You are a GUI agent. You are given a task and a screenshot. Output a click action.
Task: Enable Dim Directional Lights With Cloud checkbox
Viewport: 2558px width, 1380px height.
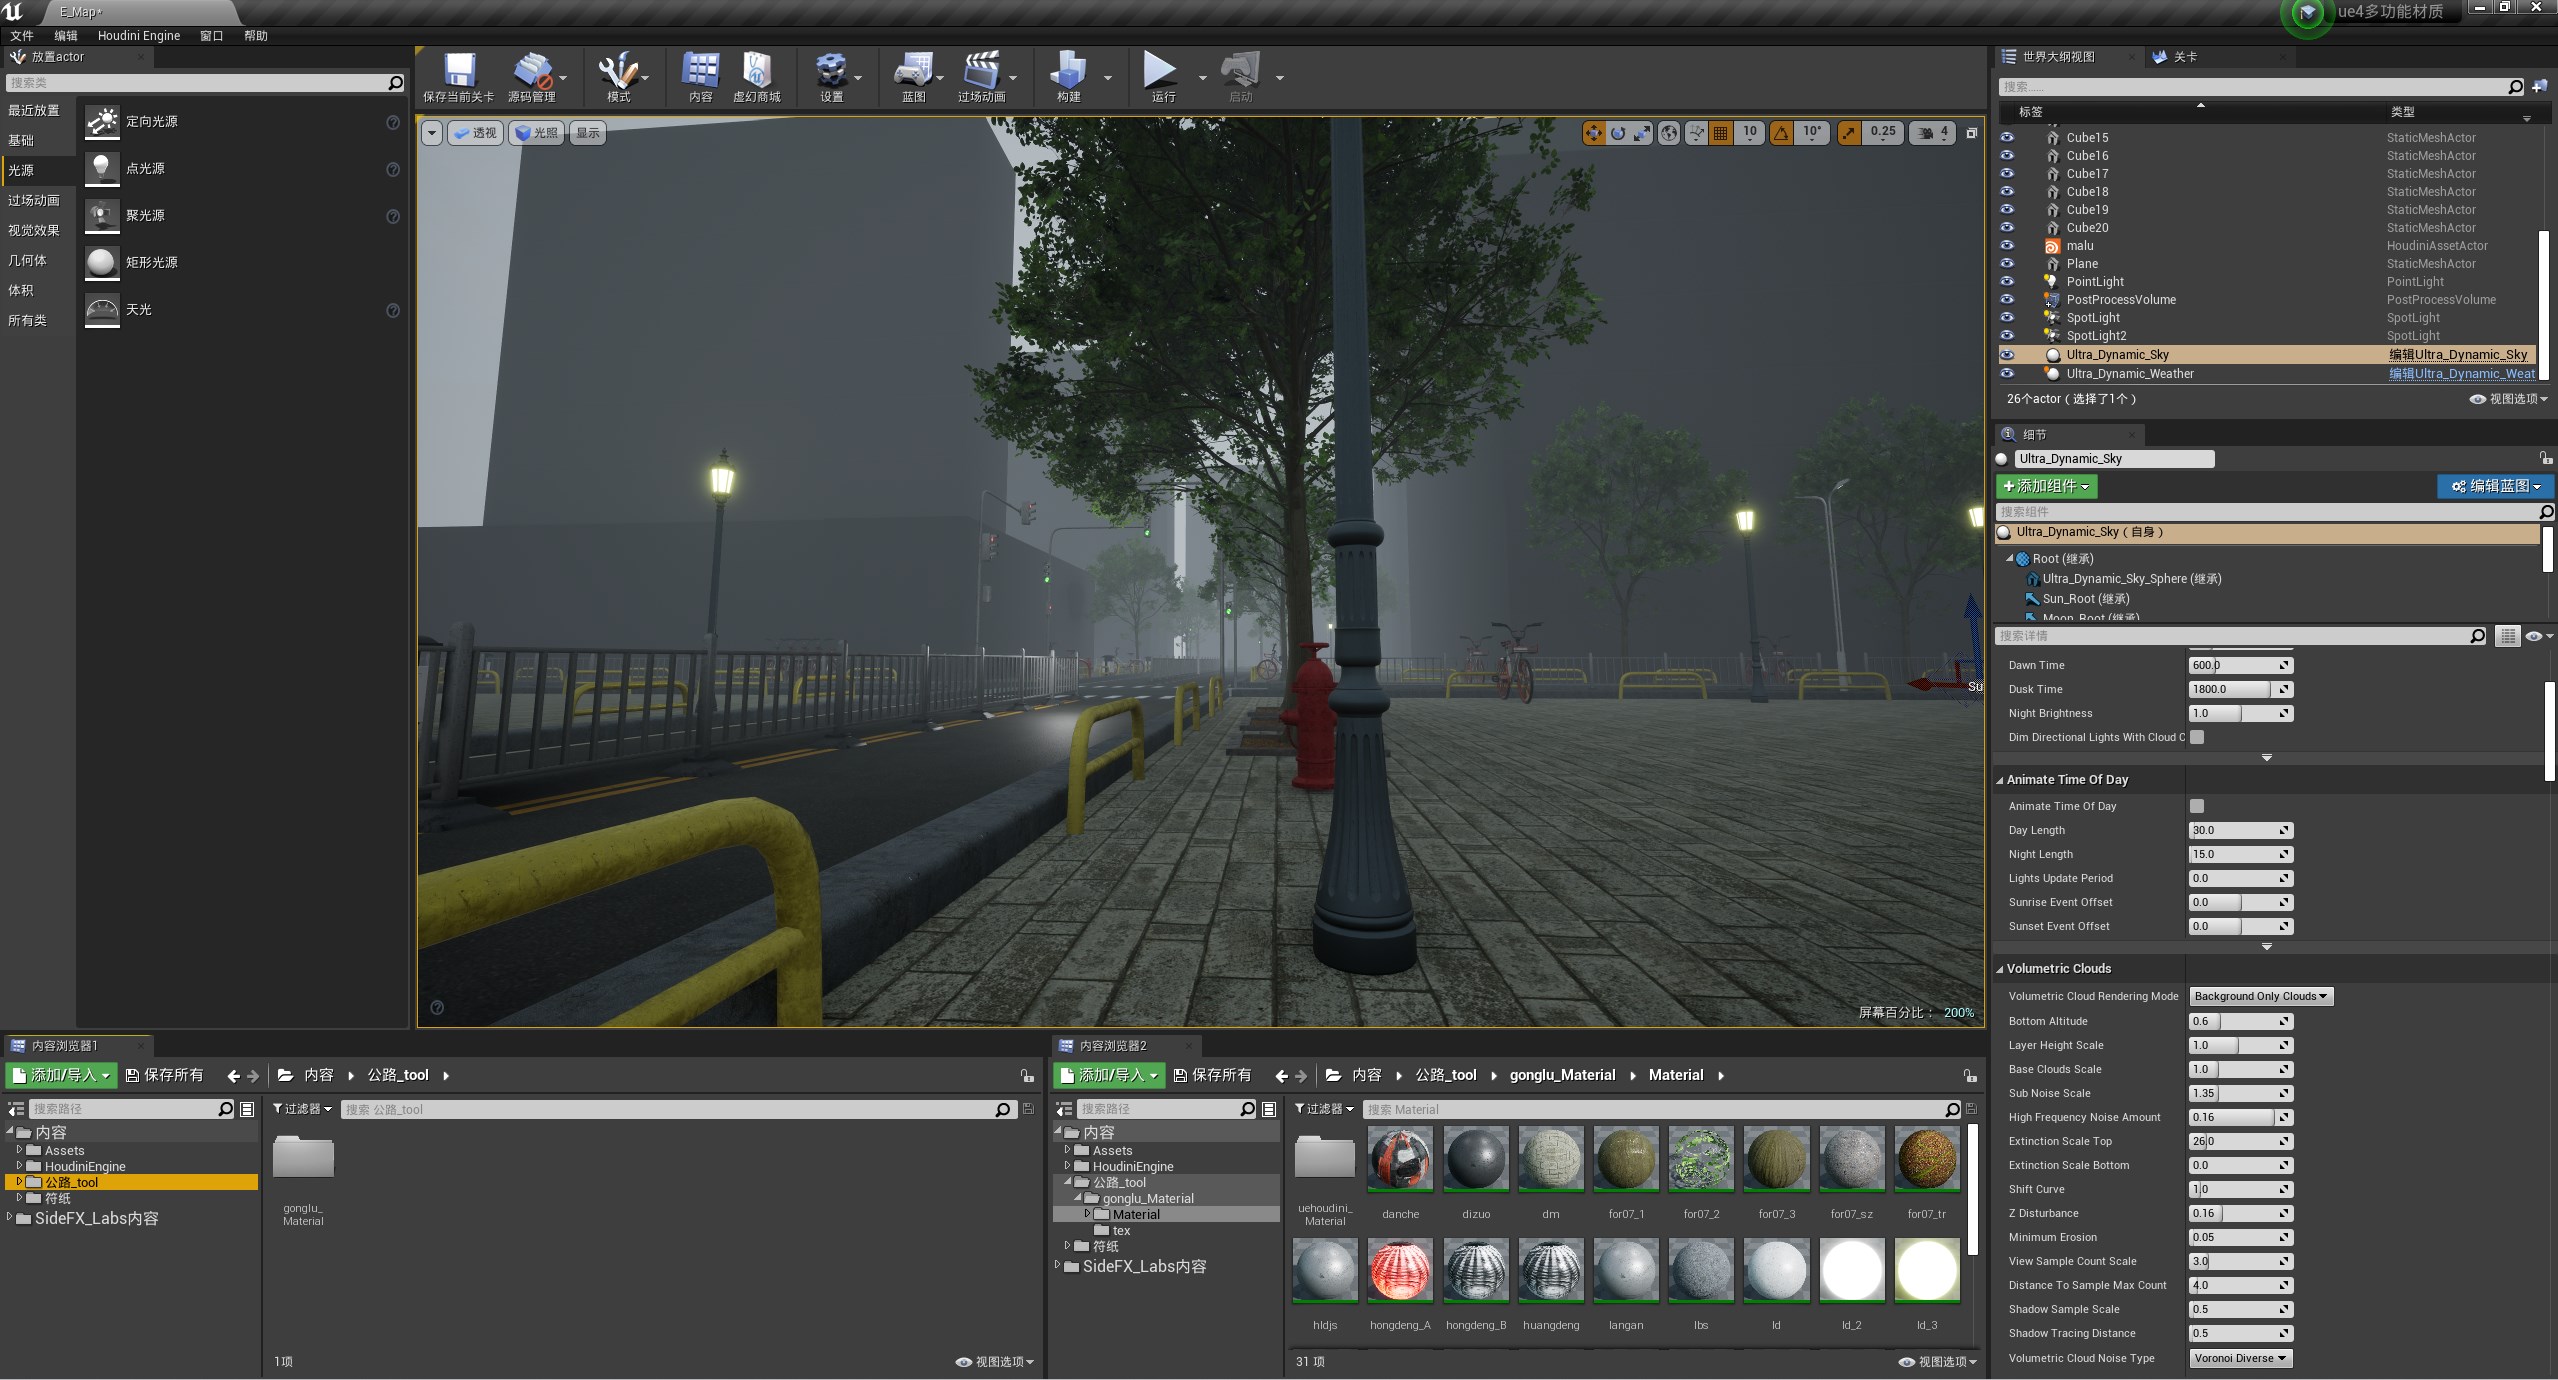tap(2197, 737)
